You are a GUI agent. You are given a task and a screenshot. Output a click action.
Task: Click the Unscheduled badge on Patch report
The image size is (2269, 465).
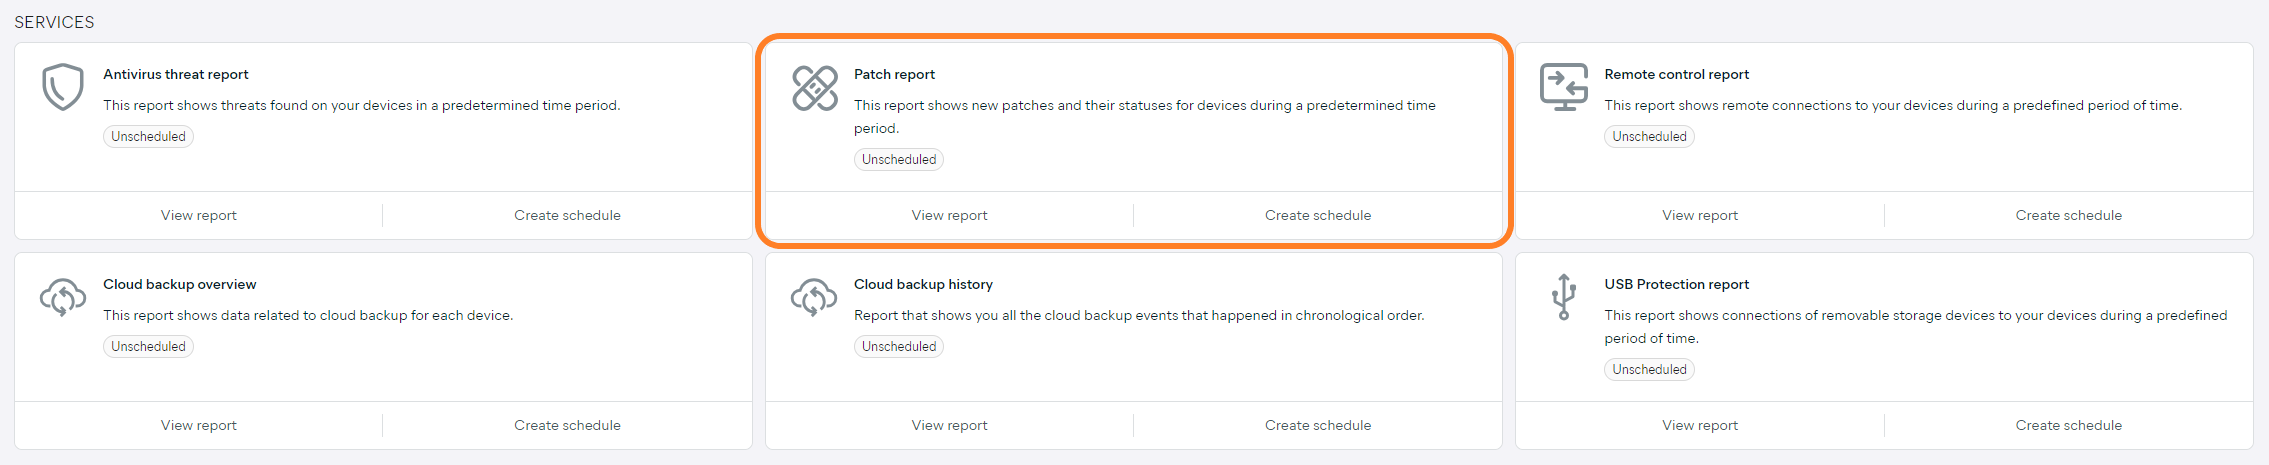click(899, 159)
